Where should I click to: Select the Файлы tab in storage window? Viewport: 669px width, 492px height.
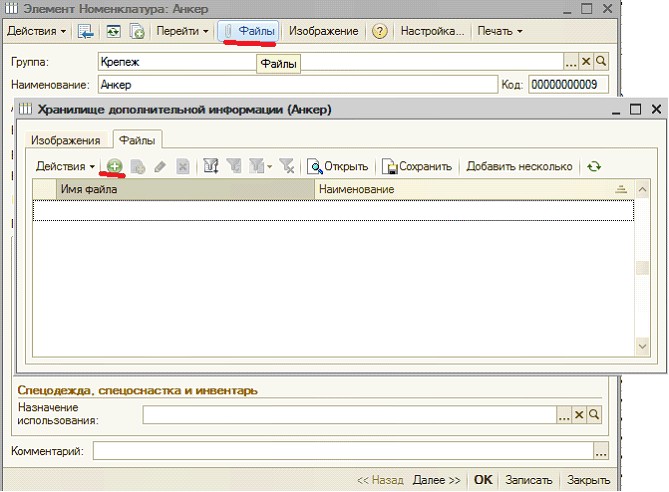click(137, 140)
